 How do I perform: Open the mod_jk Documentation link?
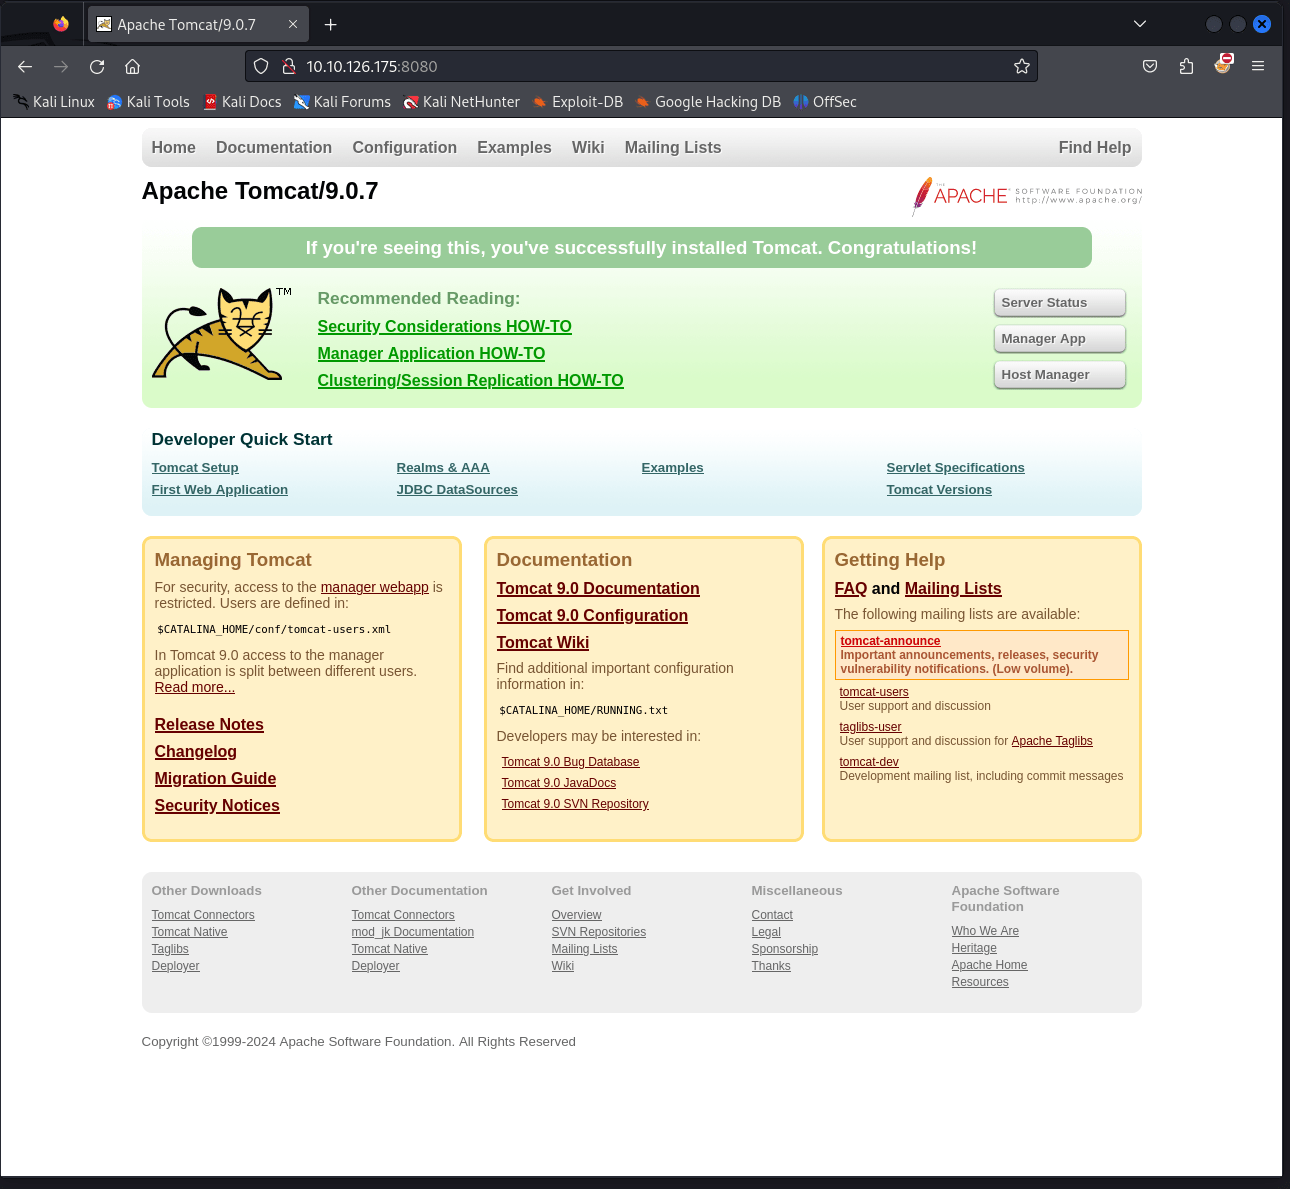412,932
